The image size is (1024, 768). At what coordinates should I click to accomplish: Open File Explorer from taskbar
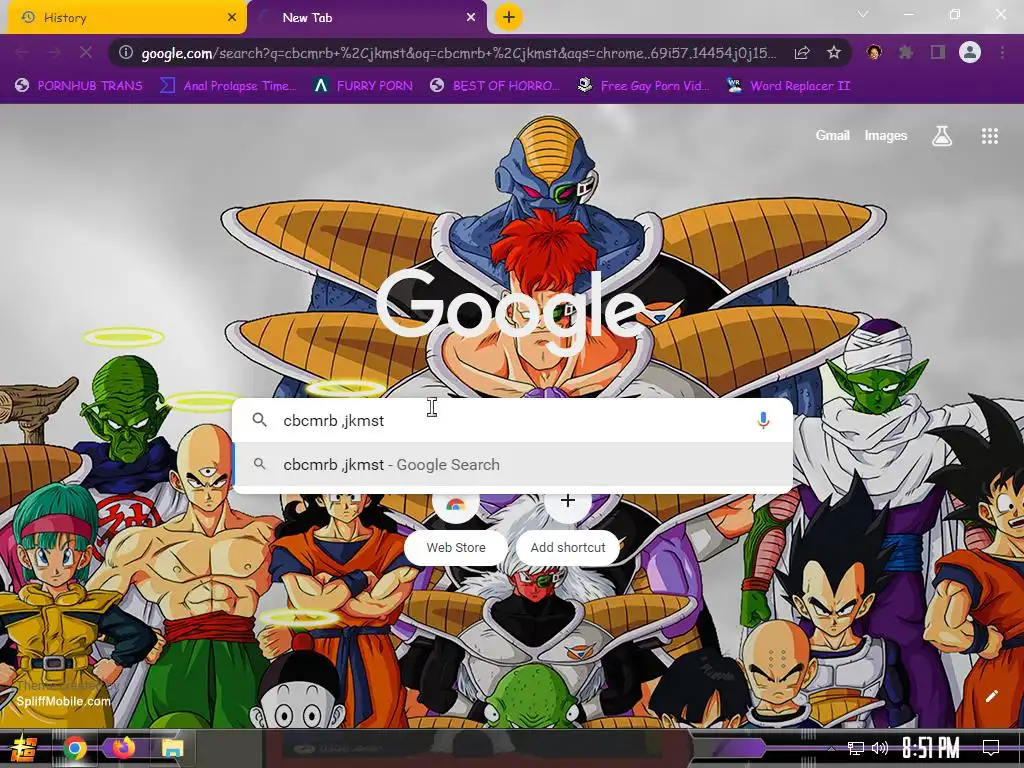pos(172,748)
